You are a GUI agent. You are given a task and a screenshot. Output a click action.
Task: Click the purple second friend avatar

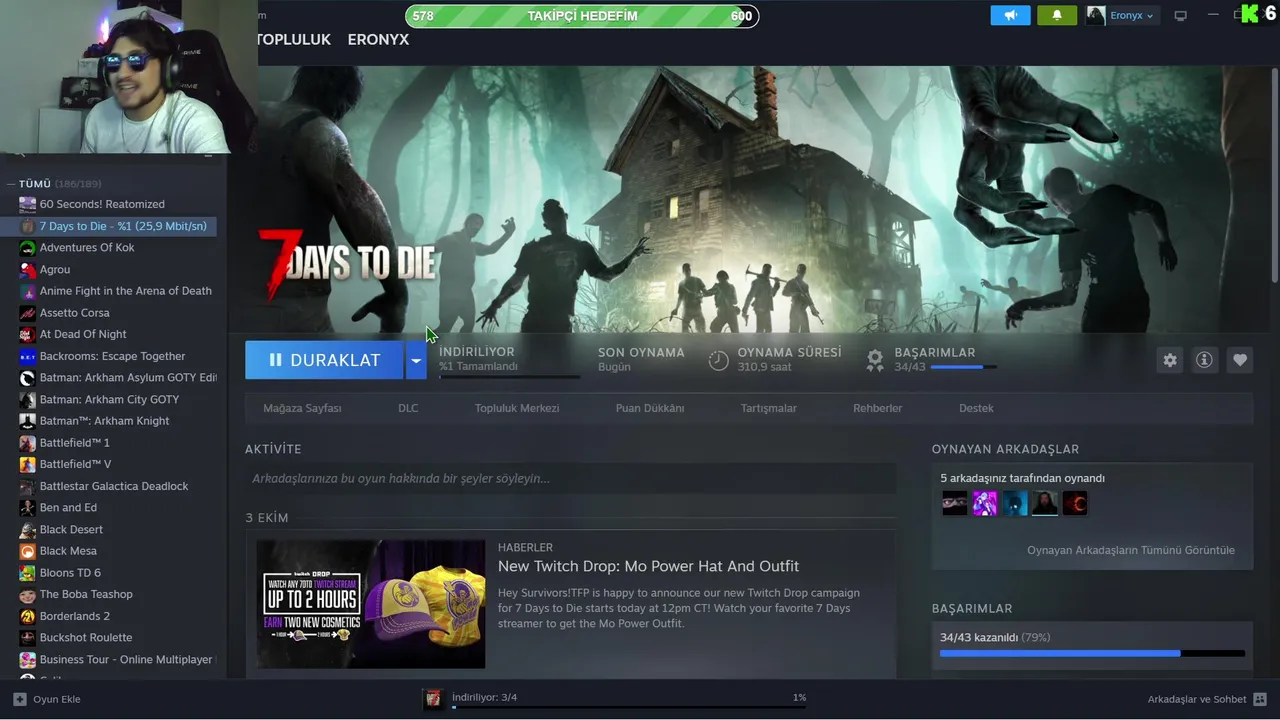pos(984,504)
